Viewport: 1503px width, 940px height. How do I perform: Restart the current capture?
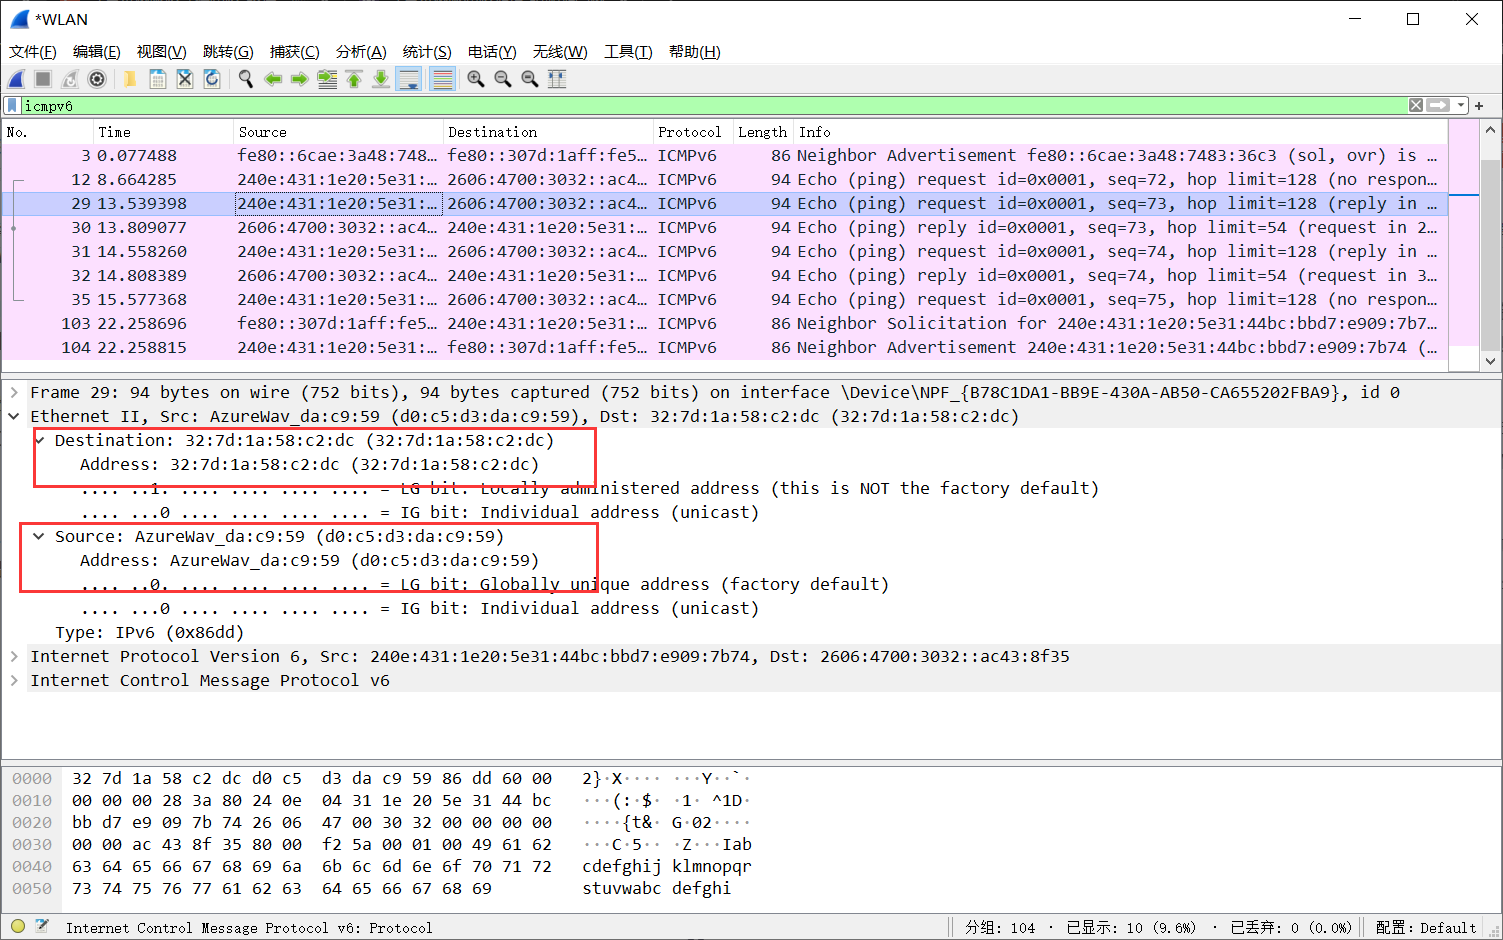70,79
